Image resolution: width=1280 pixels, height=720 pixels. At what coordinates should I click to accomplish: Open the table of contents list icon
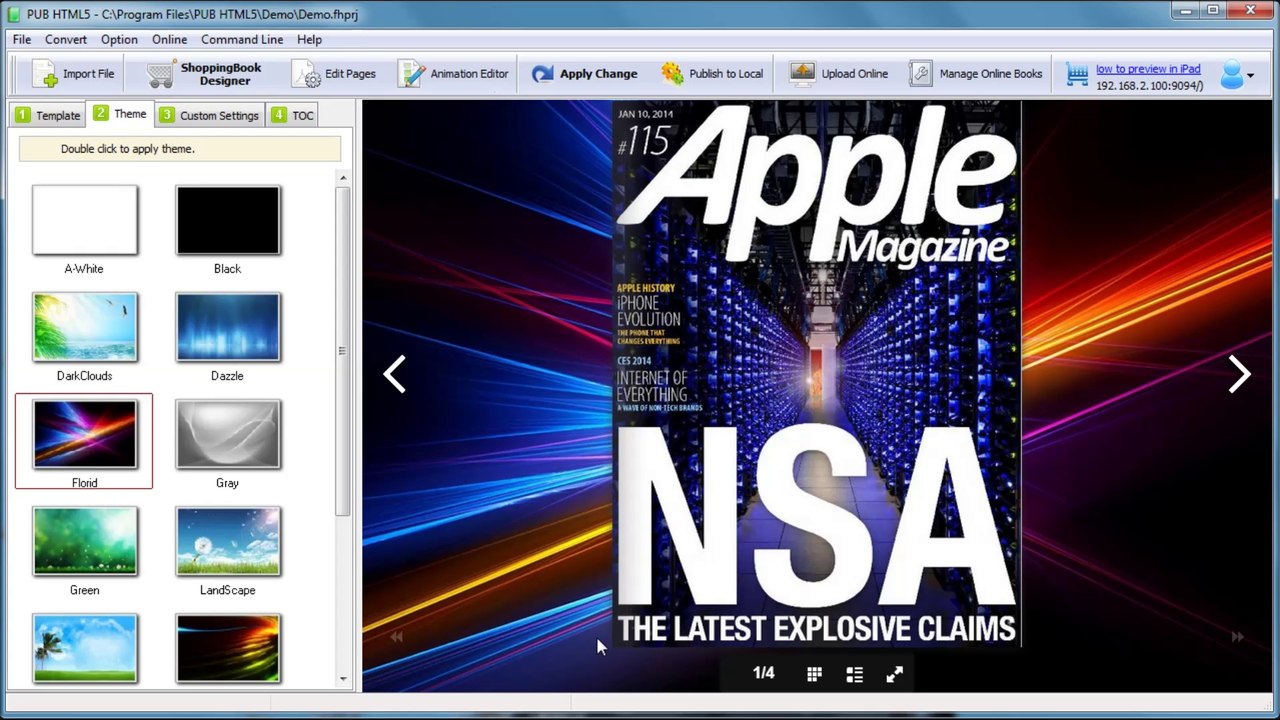854,675
